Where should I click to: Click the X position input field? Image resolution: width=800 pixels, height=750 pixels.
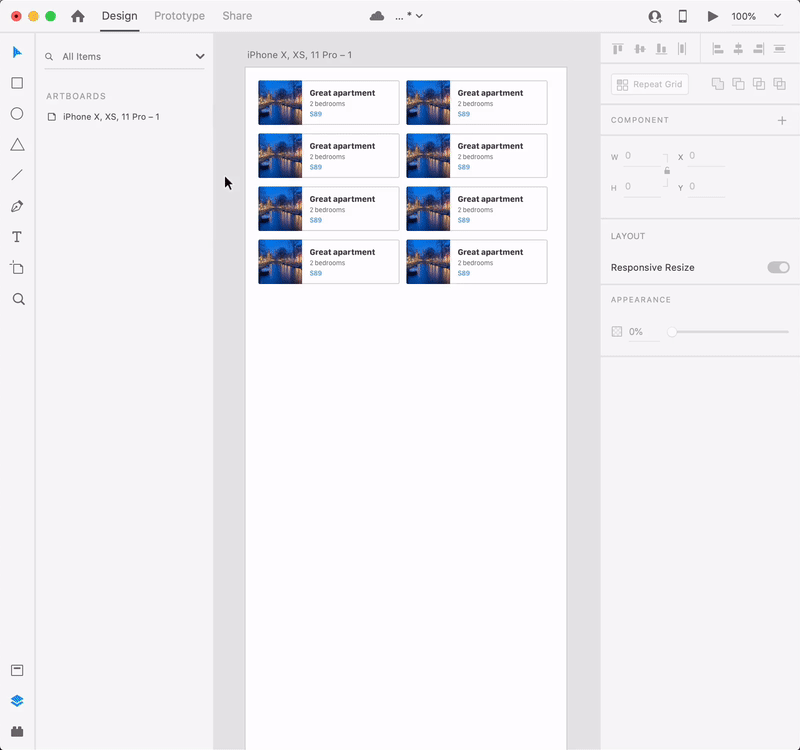707,156
